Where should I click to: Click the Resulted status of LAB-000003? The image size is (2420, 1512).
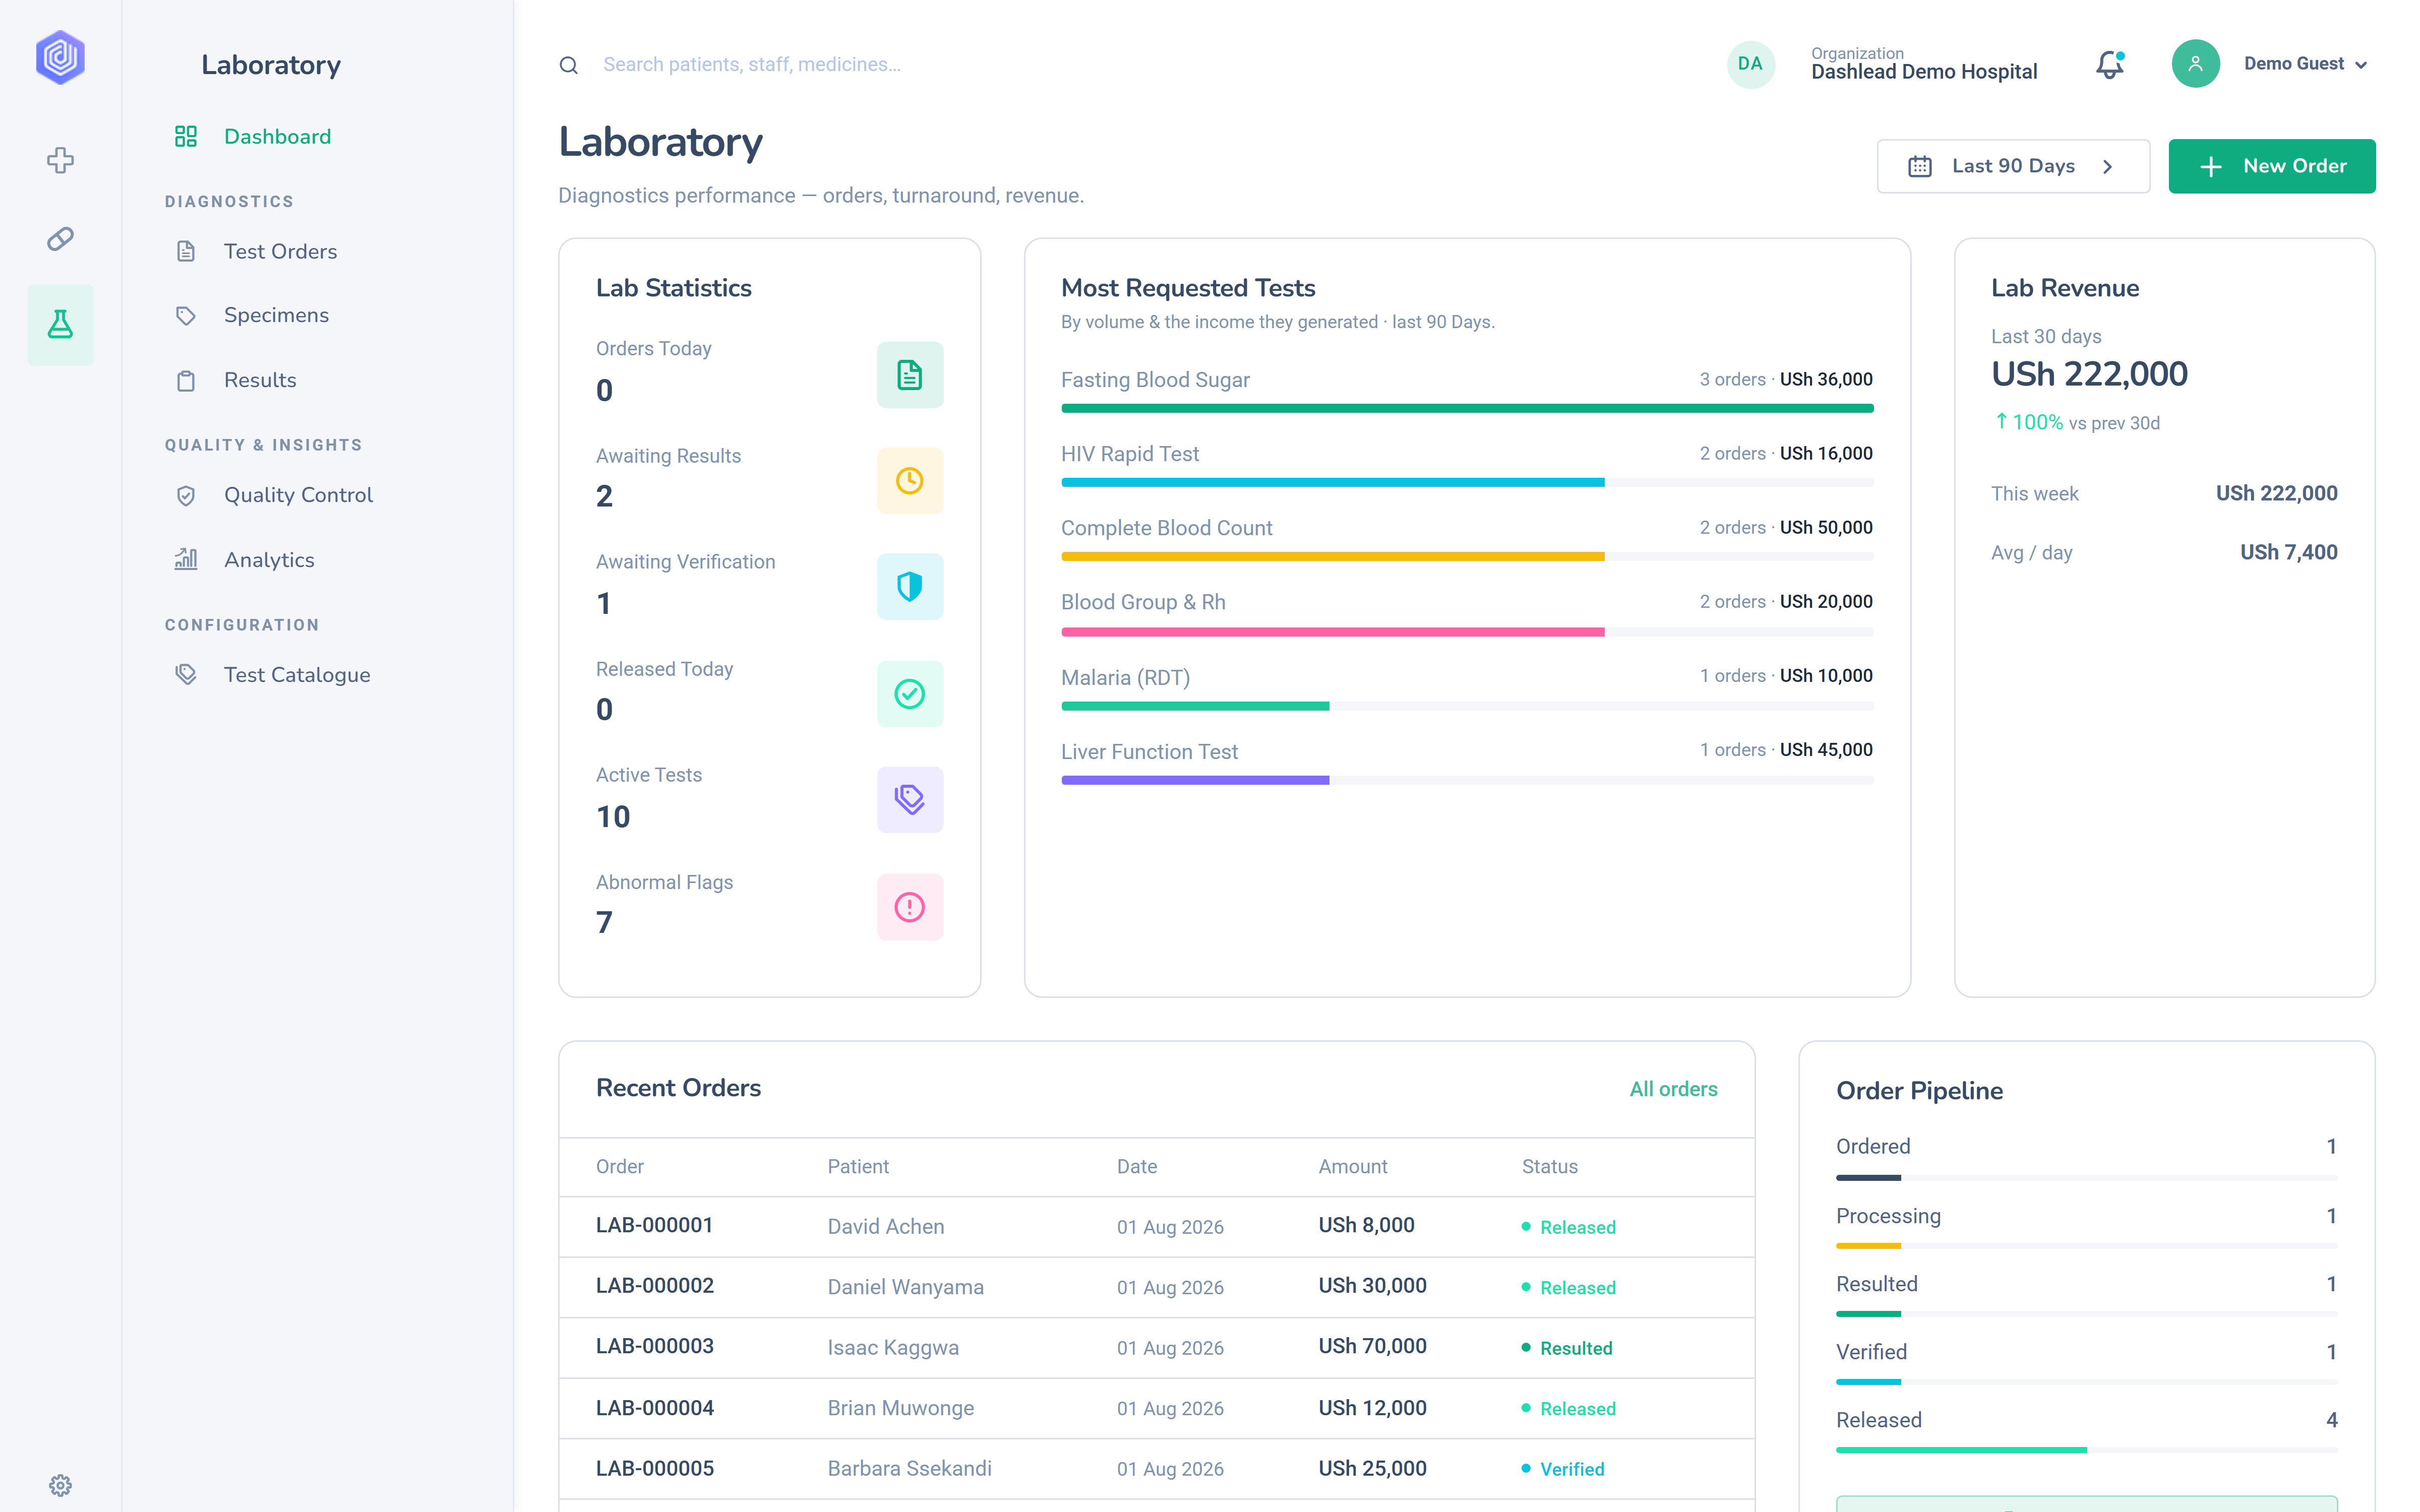[x=1567, y=1348]
